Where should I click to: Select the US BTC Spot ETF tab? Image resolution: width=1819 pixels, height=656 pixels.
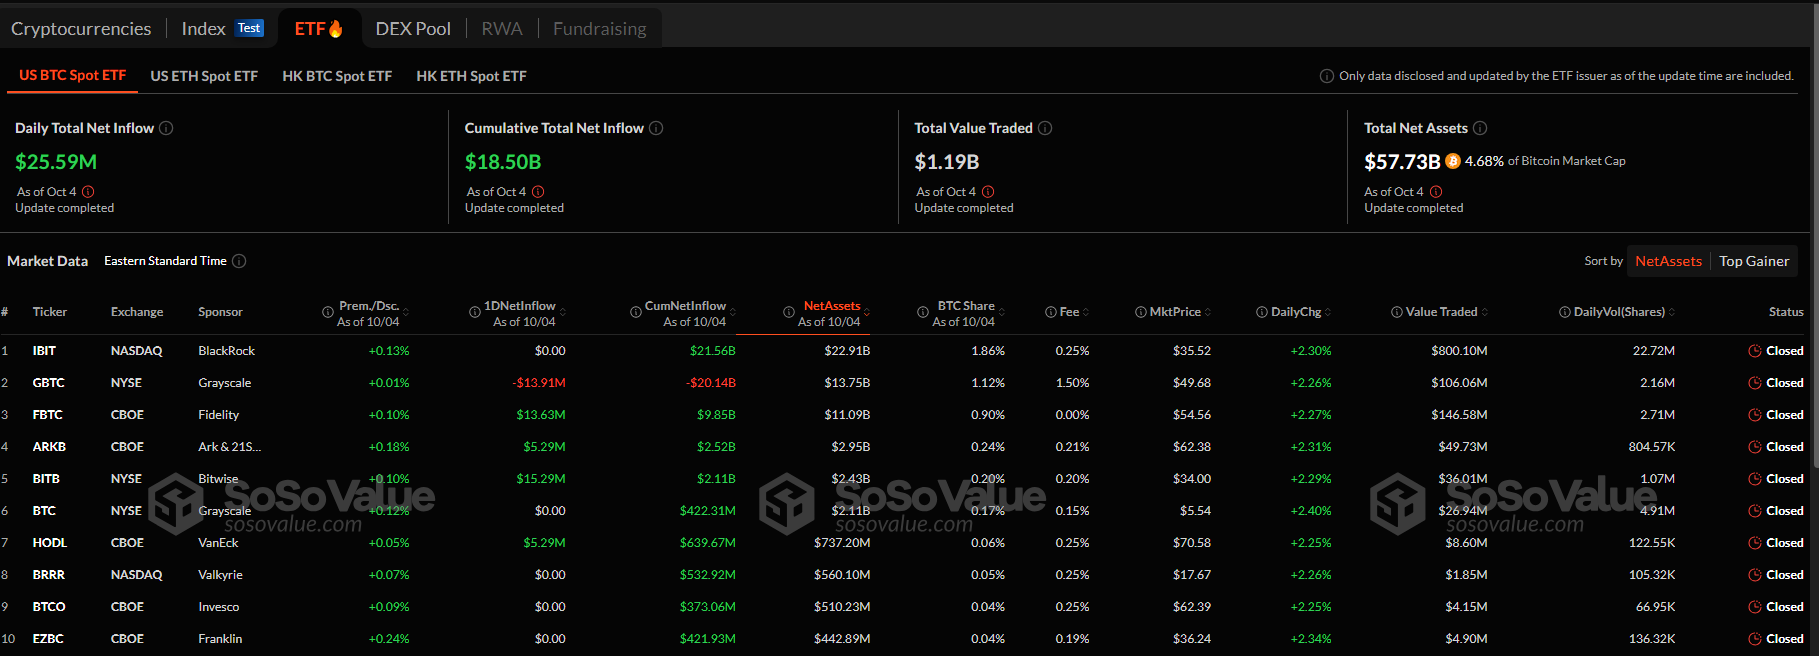(72, 75)
